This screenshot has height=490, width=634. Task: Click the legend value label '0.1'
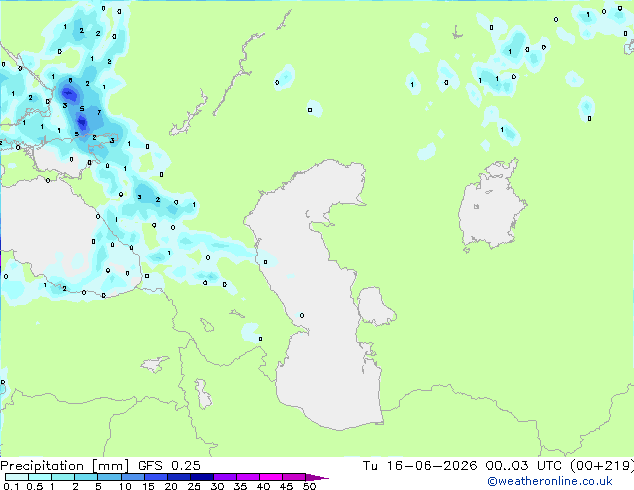(11, 486)
